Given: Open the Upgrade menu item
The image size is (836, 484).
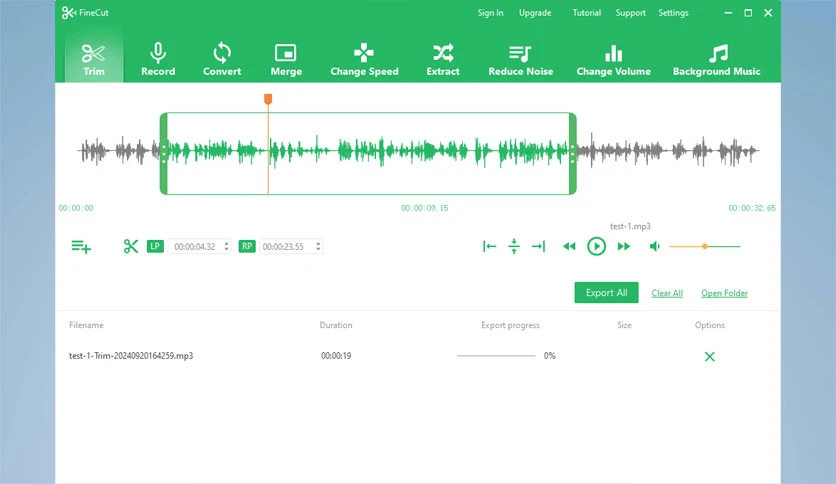Looking at the screenshot, I should (535, 13).
